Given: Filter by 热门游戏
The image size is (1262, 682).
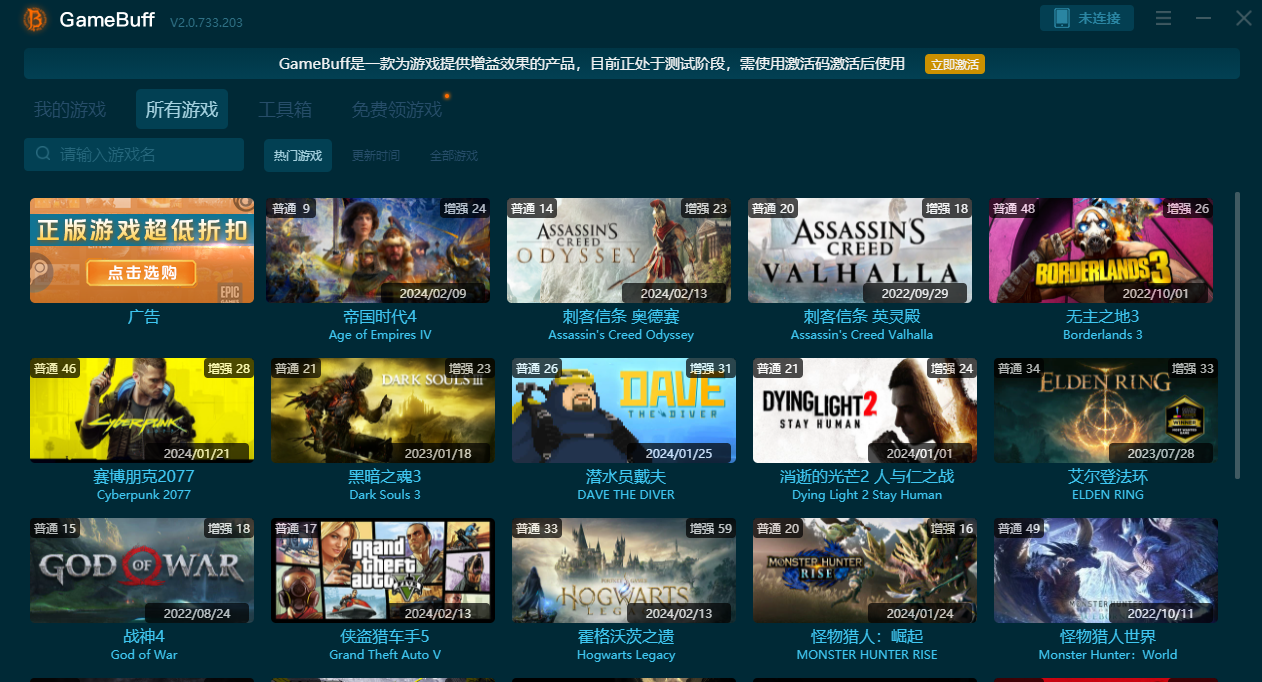Looking at the screenshot, I should tap(298, 155).
